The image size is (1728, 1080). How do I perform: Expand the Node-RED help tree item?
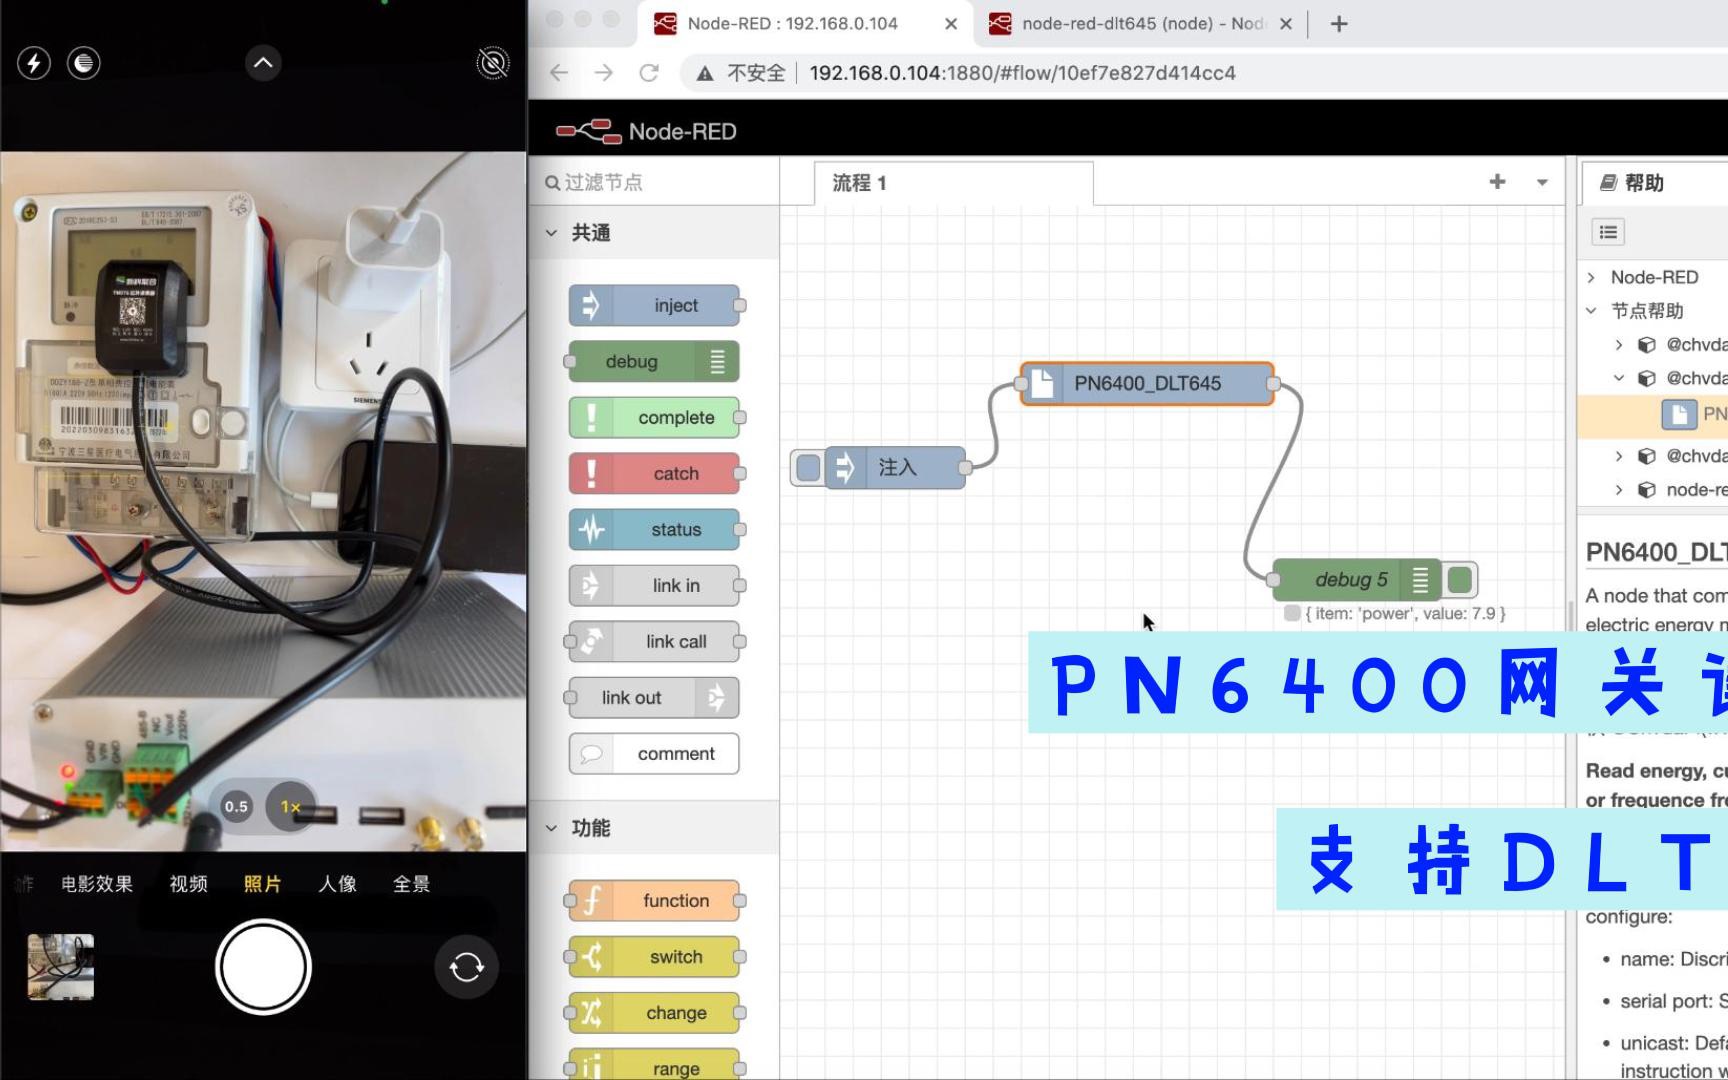point(1592,277)
